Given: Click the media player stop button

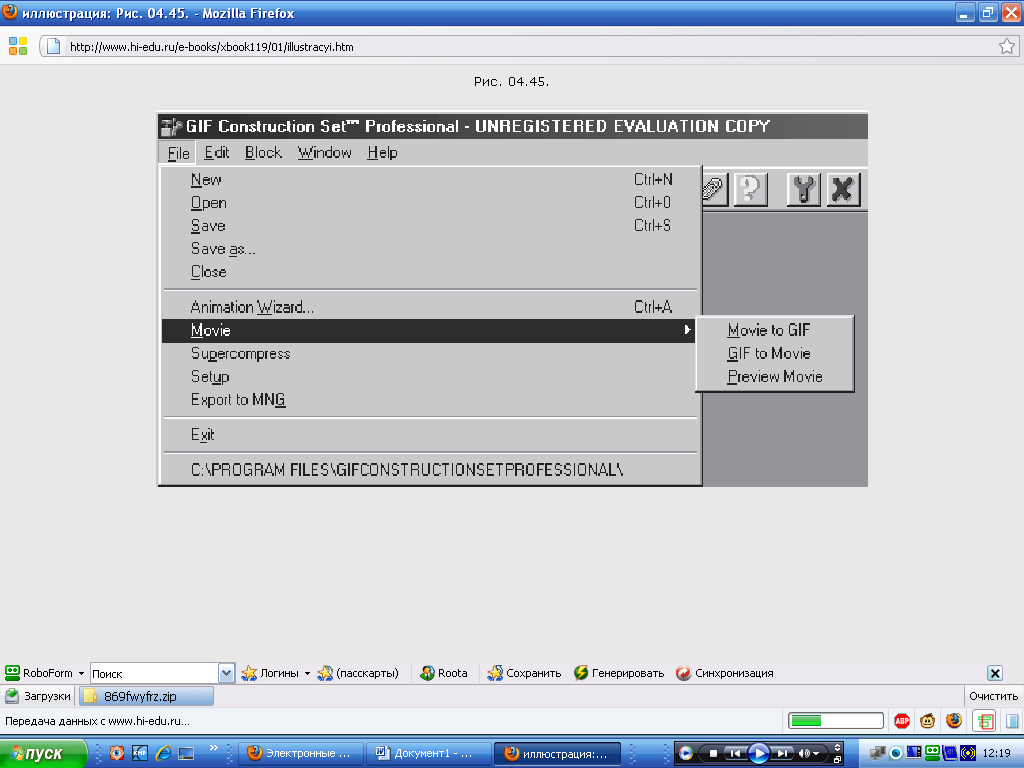Looking at the screenshot, I should coord(713,754).
